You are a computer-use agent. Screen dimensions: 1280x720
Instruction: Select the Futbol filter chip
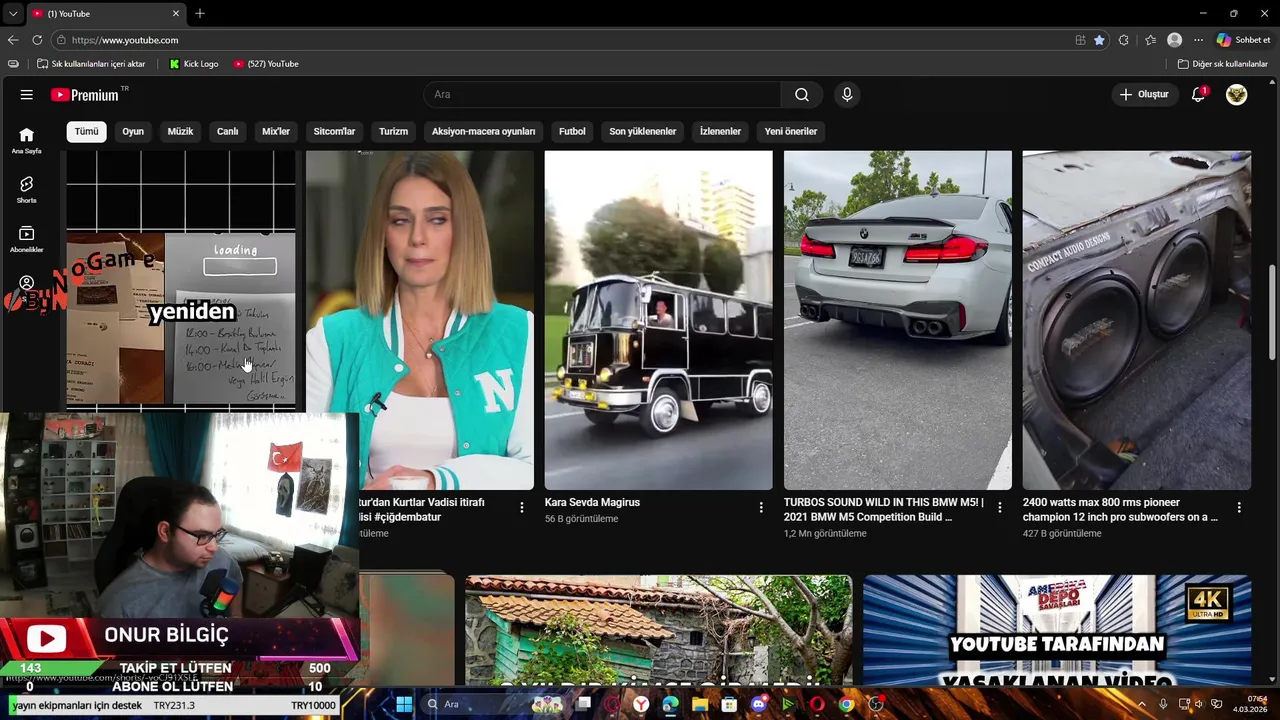pos(572,131)
